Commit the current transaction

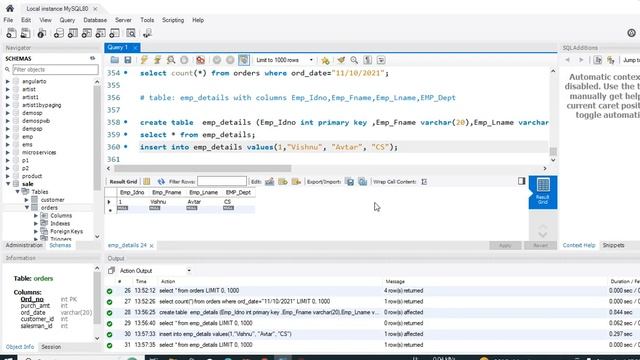coord(217,60)
